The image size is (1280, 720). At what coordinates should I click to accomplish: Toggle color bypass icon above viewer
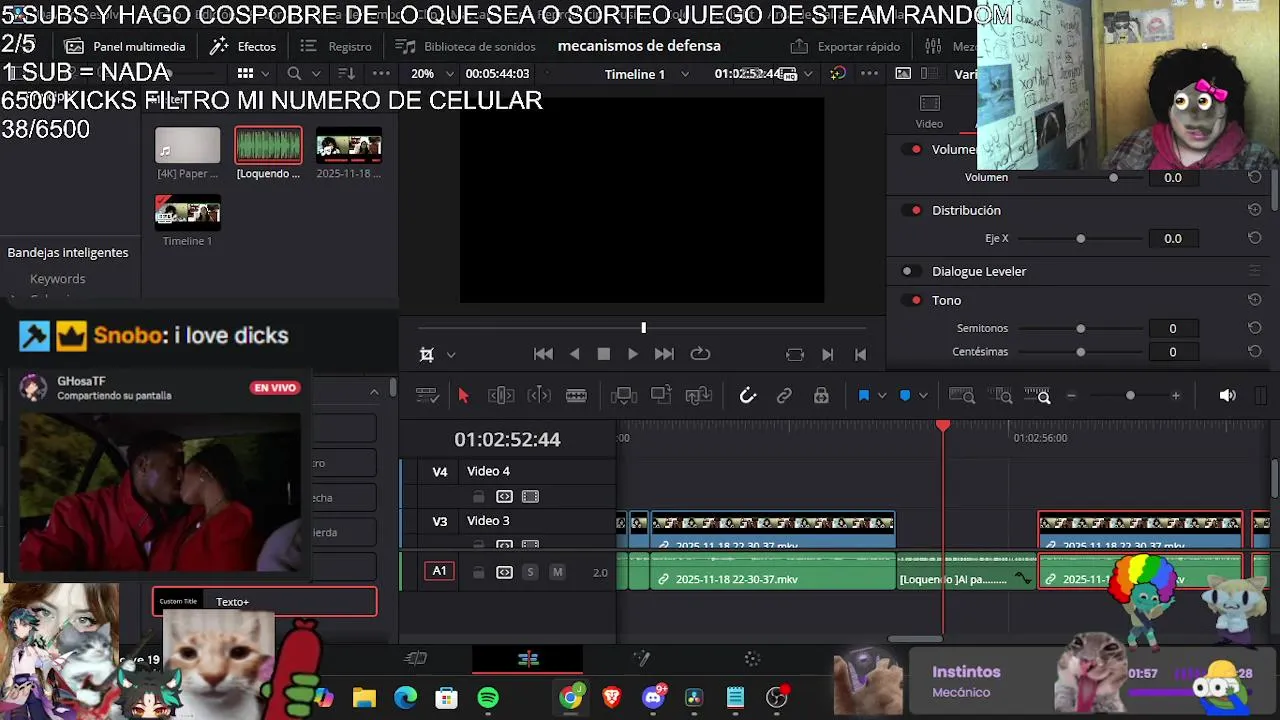pyautogui.click(x=838, y=73)
